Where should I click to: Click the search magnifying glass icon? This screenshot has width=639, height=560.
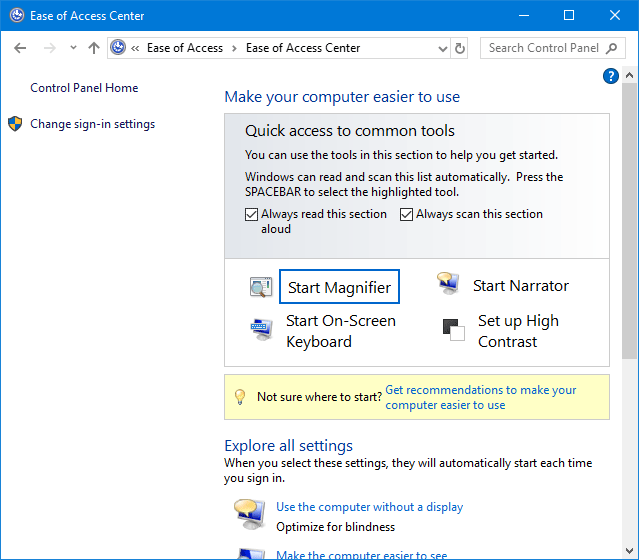click(611, 48)
